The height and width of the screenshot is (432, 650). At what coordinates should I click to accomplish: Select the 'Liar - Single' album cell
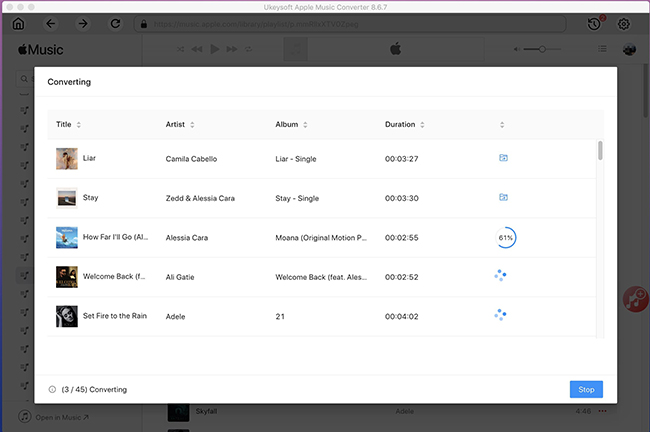pos(296,159)
